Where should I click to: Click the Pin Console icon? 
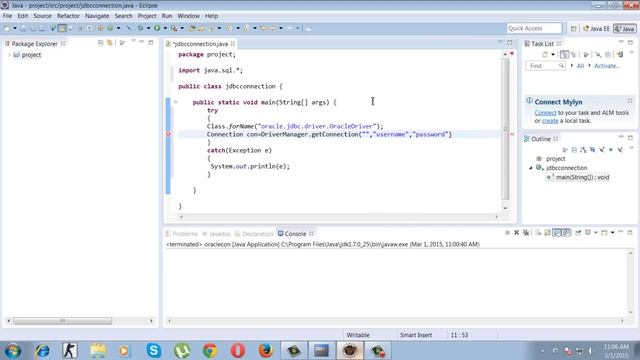578,233
